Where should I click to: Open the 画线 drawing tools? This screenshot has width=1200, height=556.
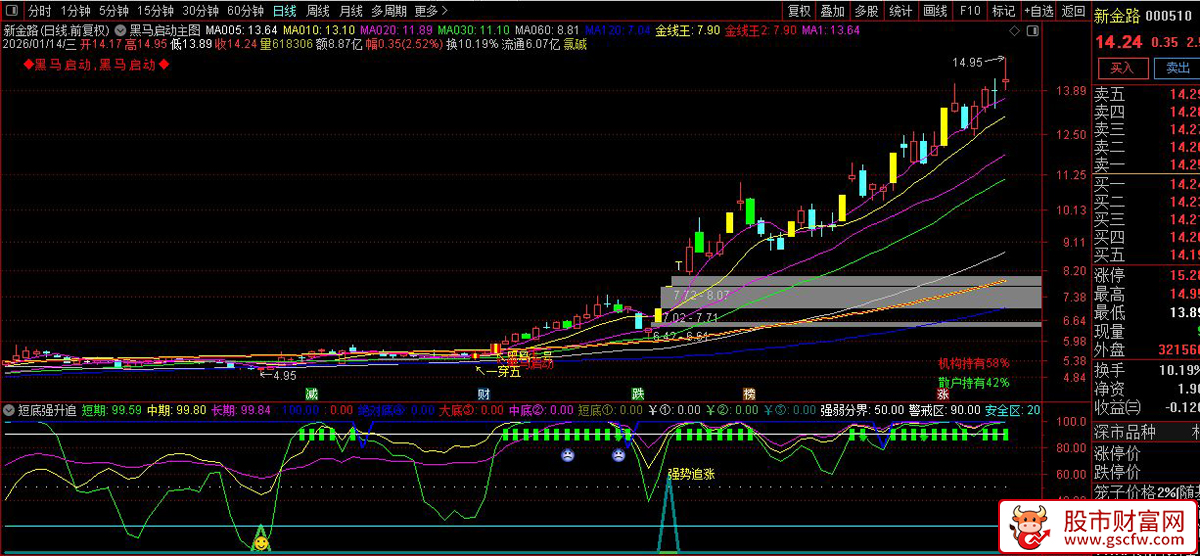point(935,11)
